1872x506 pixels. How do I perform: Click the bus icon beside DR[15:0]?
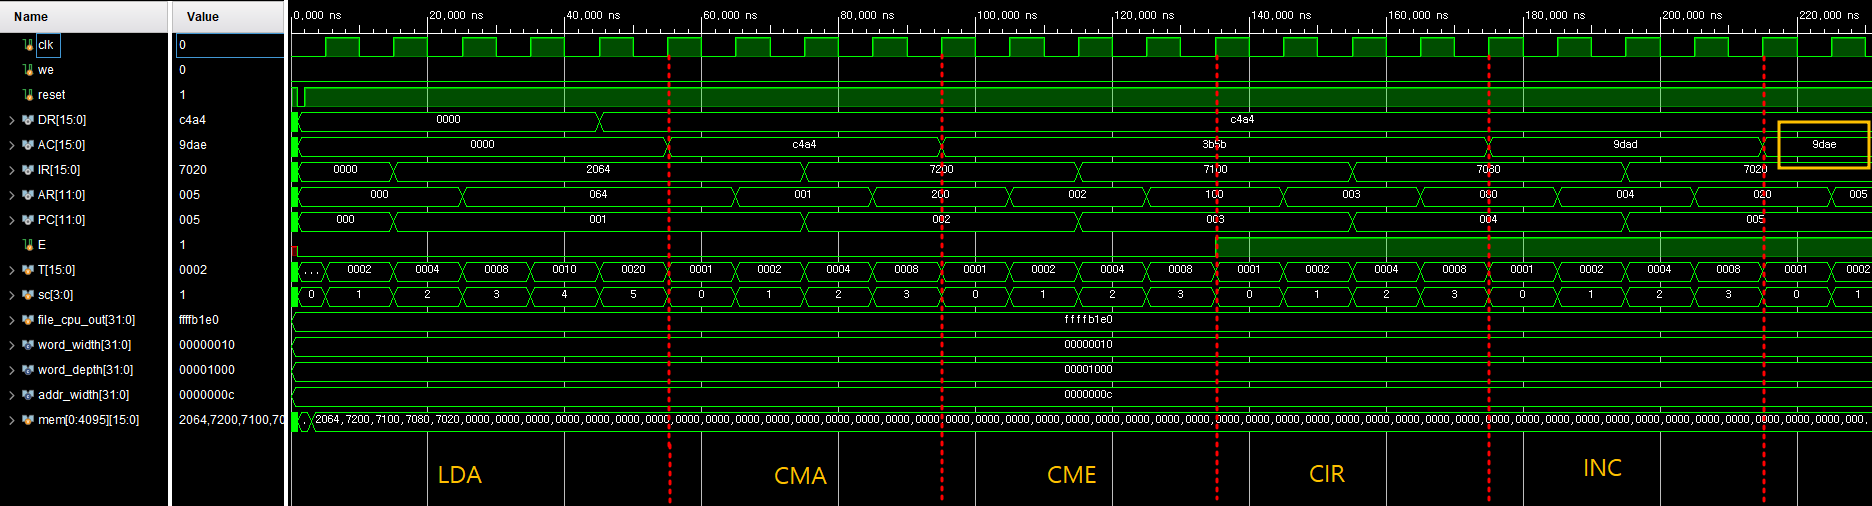click(x=28, y=120)
